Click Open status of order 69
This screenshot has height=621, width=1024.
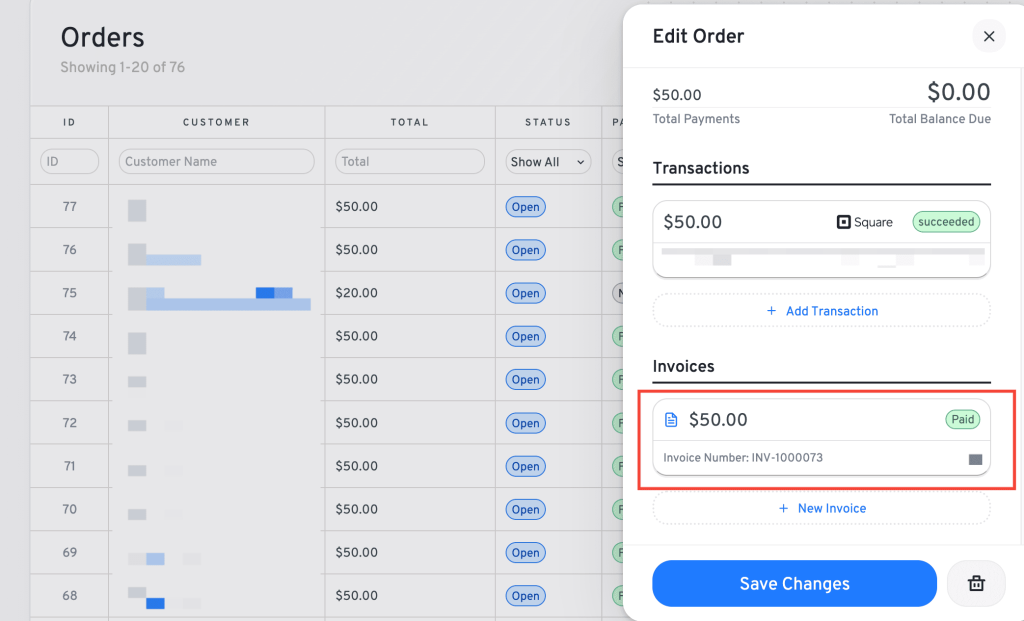pyautogui.click(x=525, y=552)
